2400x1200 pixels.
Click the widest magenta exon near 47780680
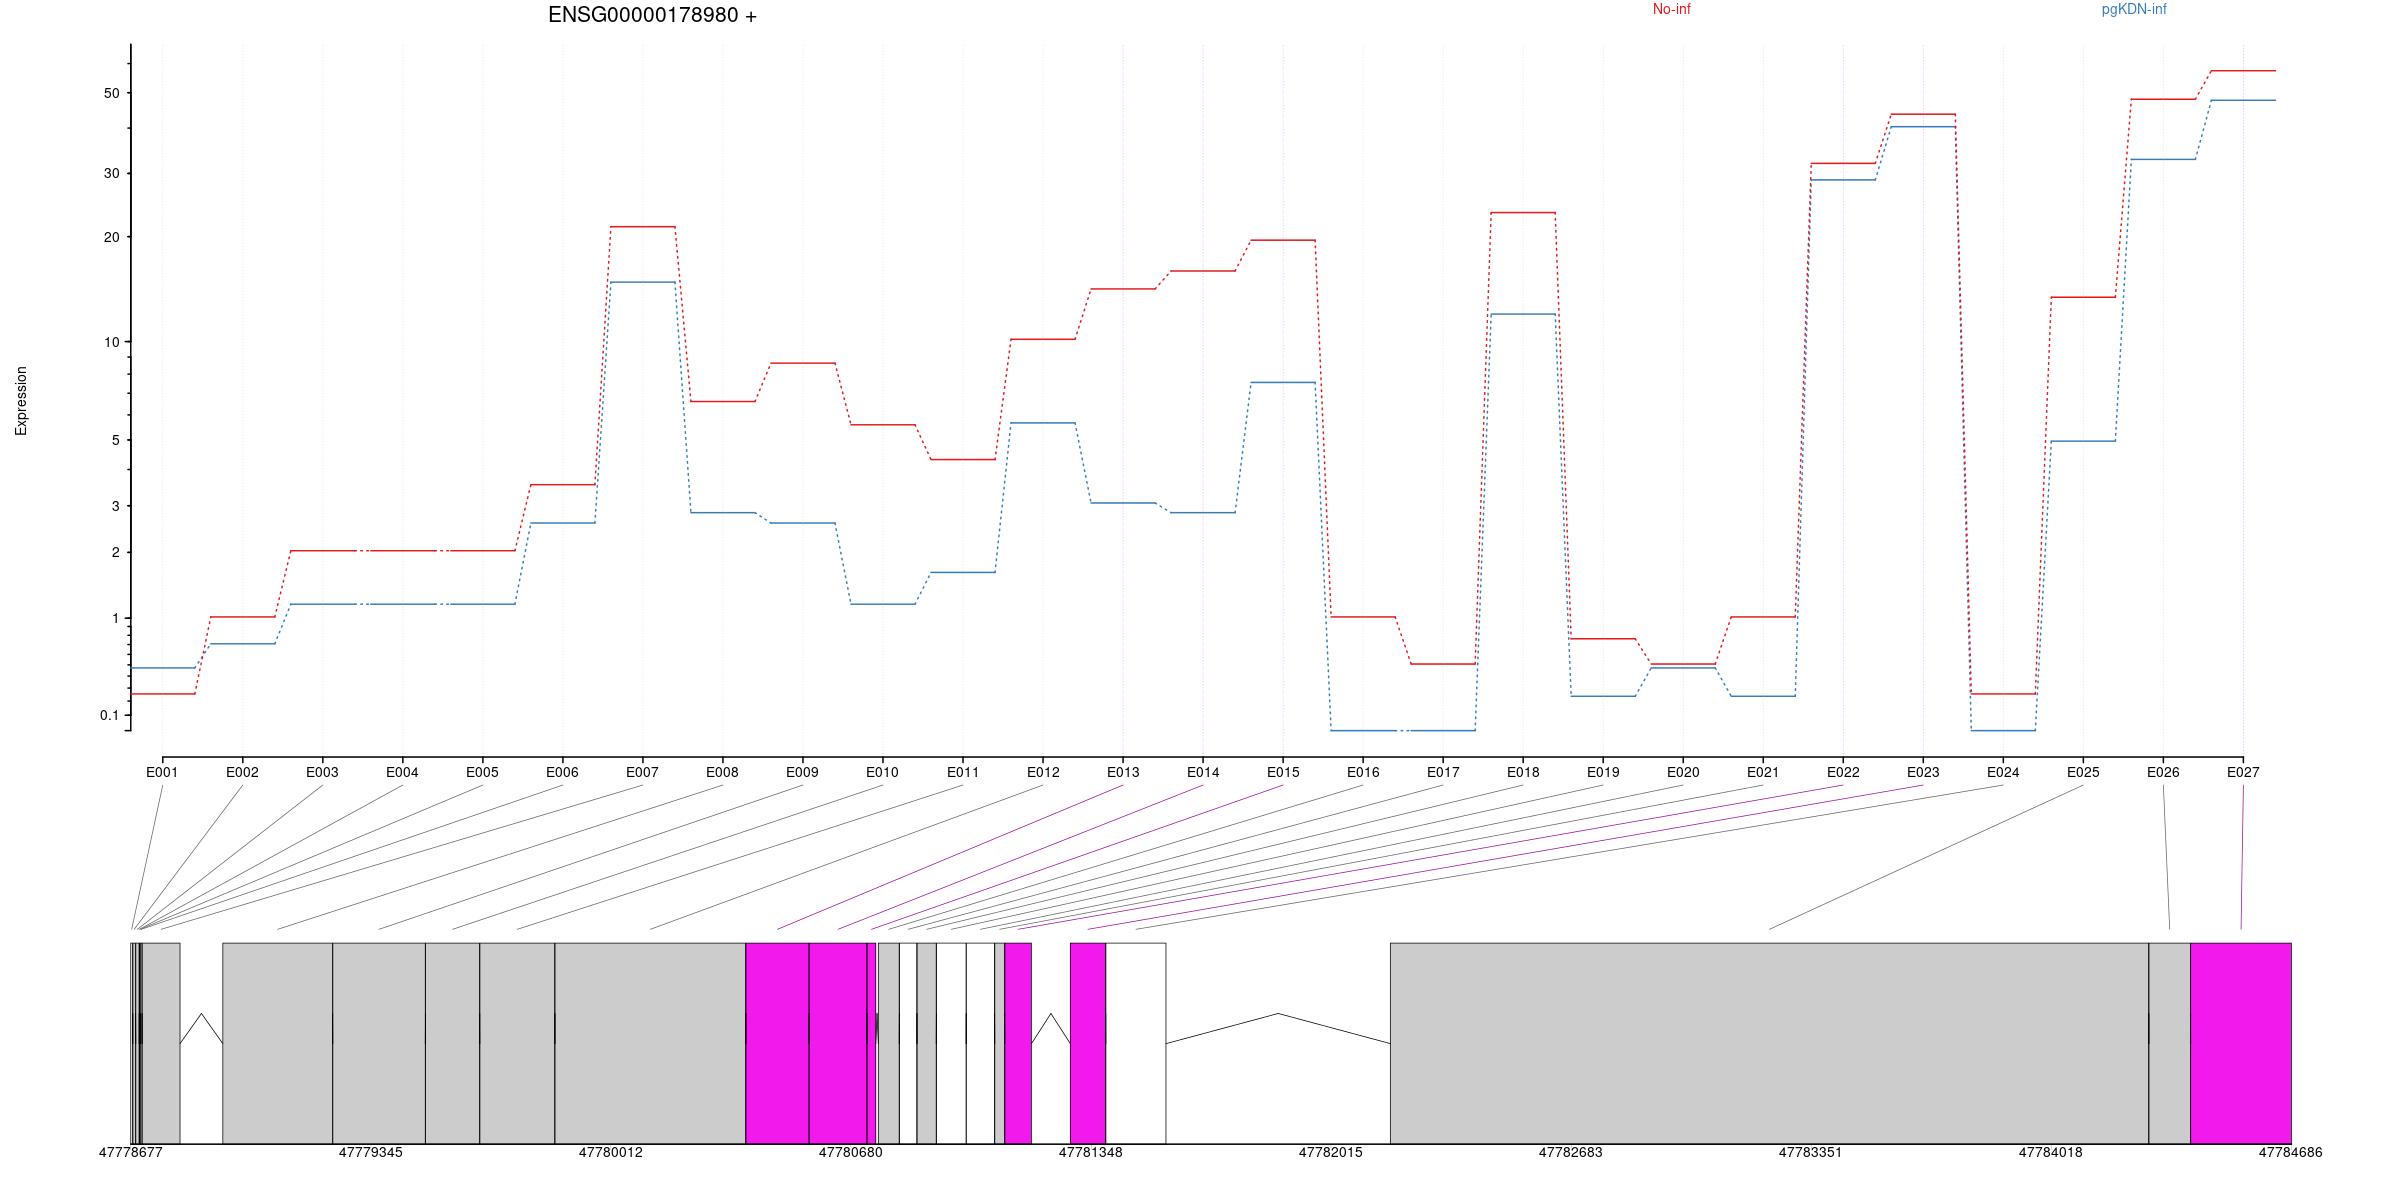pyautogui.click(x=777, y=1042)
